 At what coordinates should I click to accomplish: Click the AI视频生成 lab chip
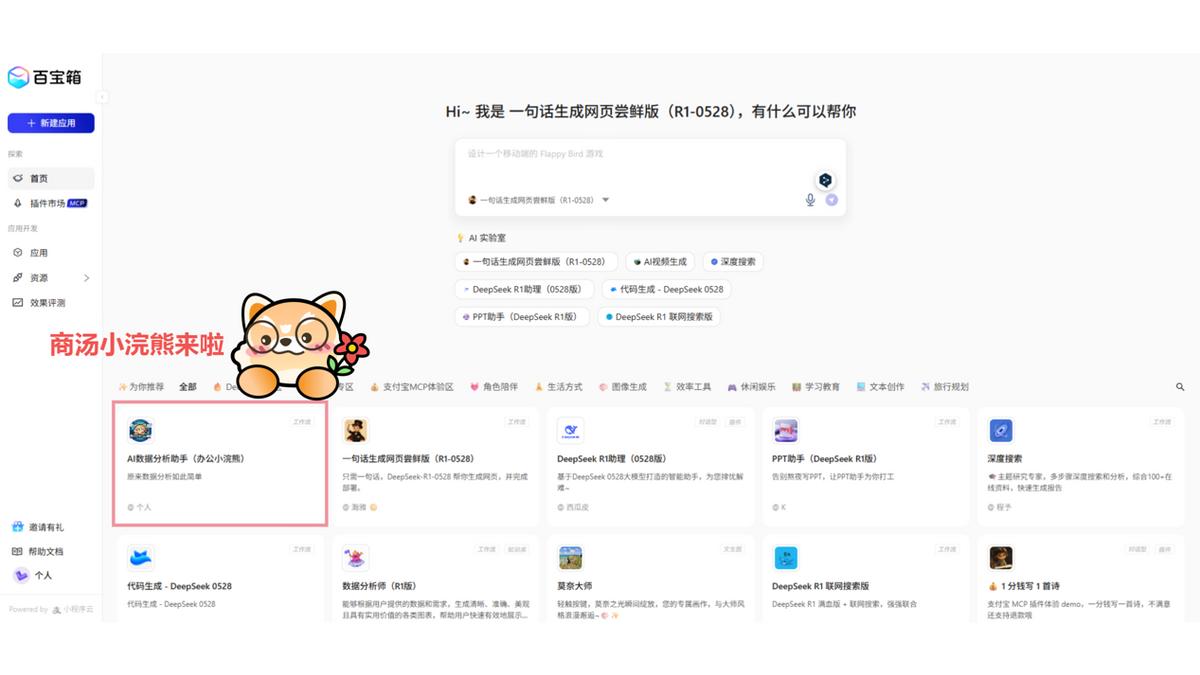[x=660, y=262]
